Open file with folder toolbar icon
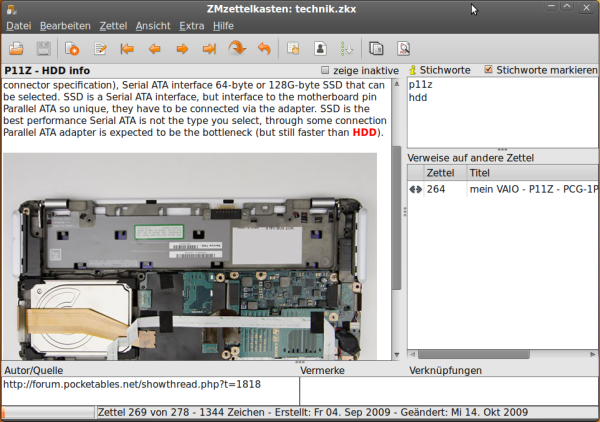Image resolution: width=600 pixels, height=422 pixels. tap(16, 49)
